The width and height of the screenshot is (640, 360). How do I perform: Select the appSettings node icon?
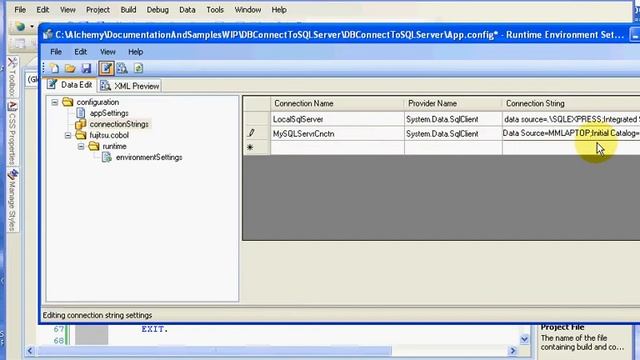click(81, 113)
